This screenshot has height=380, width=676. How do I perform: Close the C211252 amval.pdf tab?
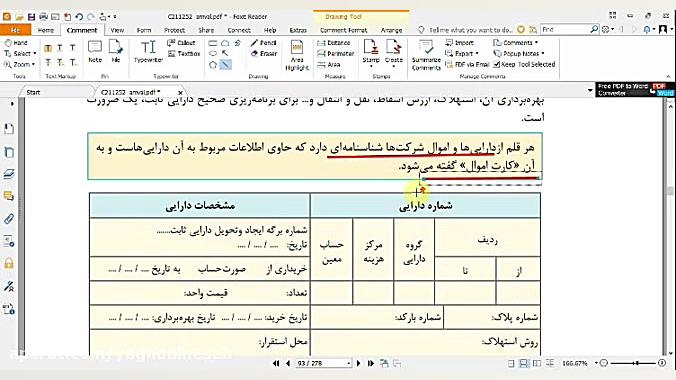[180, 92]
